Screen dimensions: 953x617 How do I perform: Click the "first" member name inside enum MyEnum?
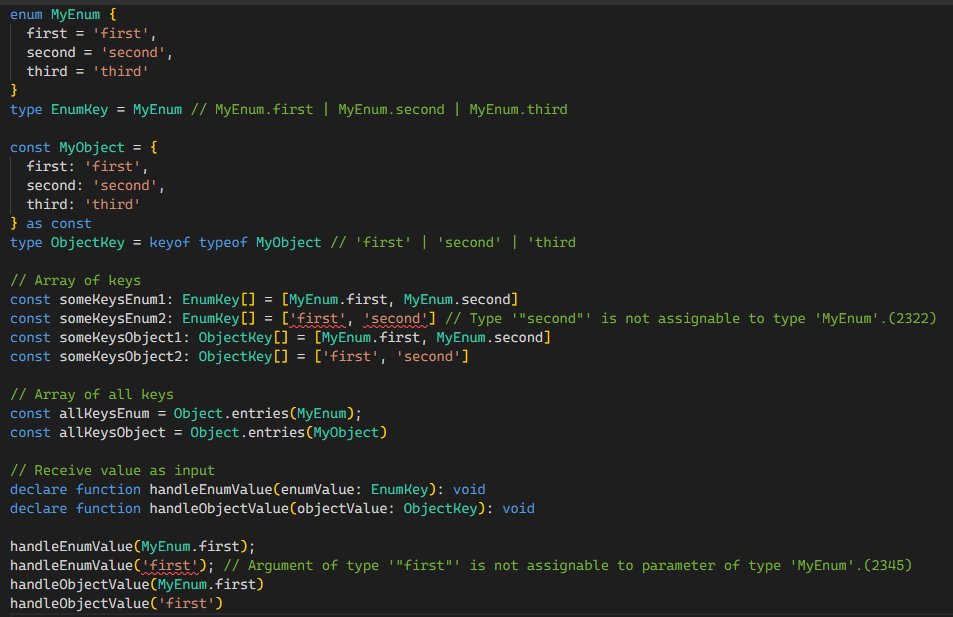click(x=47, y=33)
